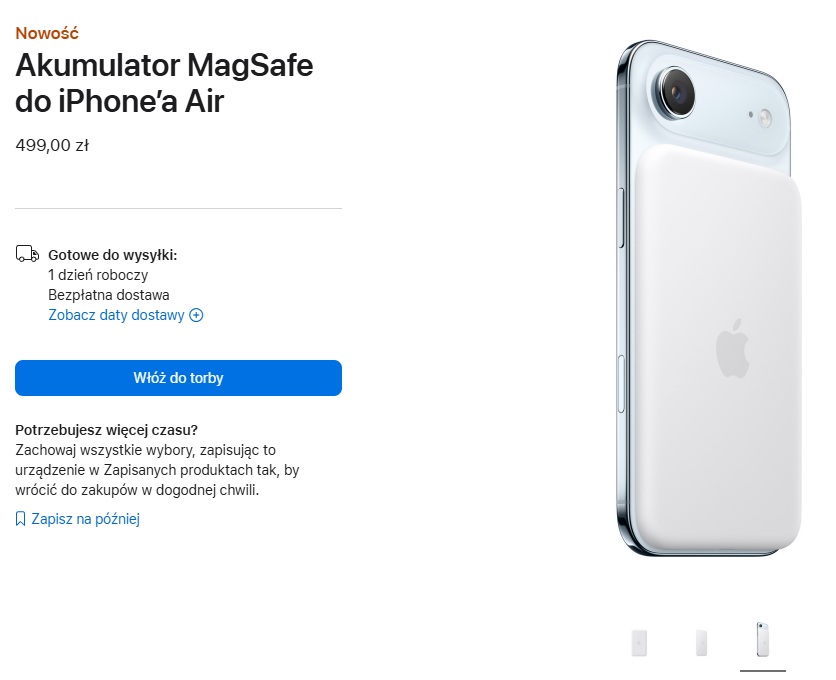Viewport: 836px width, 680px height.
Task: Click the camera lens on the iPhone image
Action: 677,93
